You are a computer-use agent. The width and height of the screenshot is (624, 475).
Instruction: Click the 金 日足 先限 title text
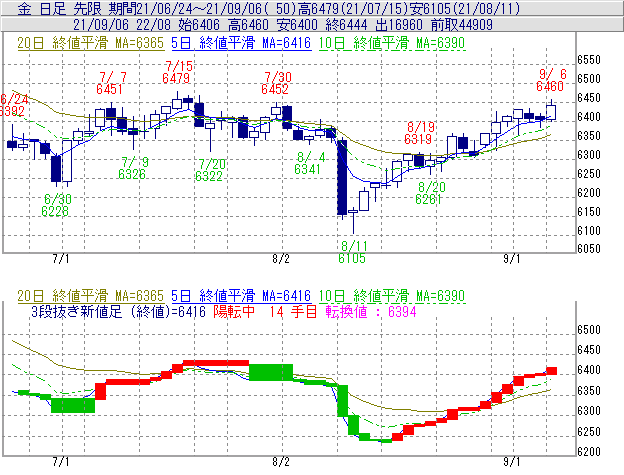[59, 8]
